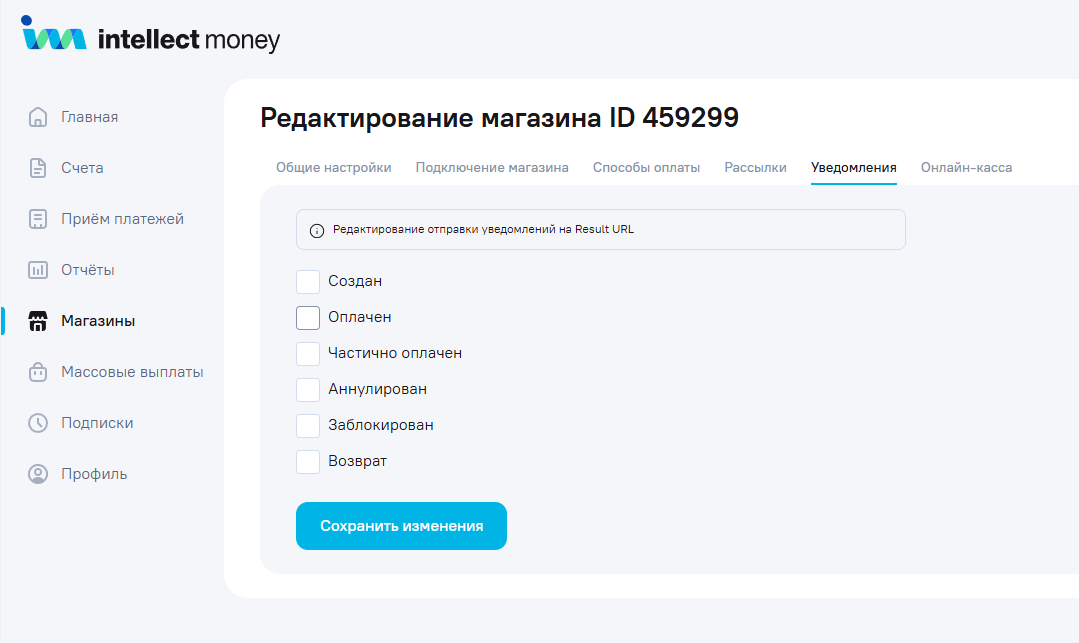Viewport: 1079px width, 643px height.
Task: Click the Профиль user icon
Action: 38,474
